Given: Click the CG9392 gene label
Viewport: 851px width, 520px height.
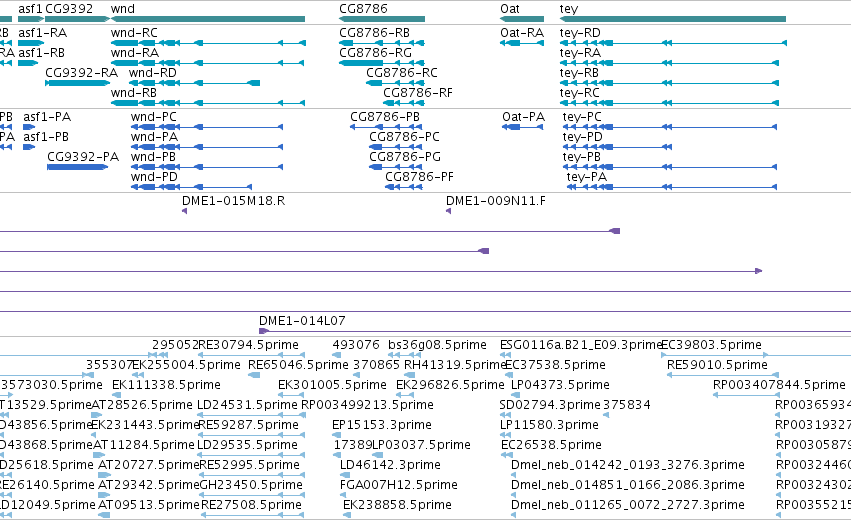Looking at the screenshot, I should [69, 9].
